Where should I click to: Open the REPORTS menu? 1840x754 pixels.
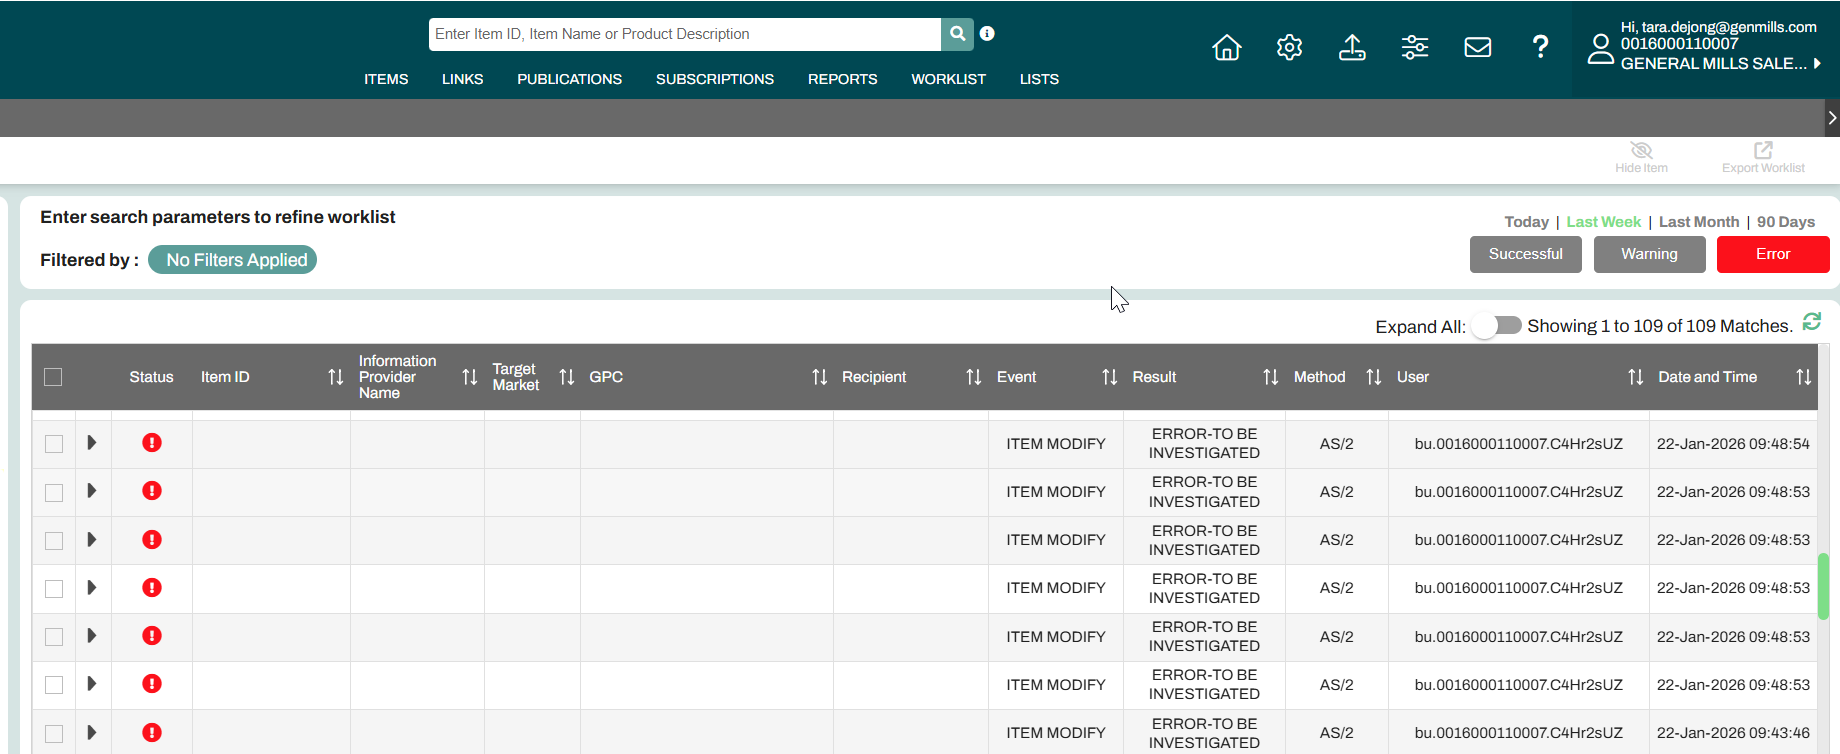pyautogui.click(x=843, y=79)
